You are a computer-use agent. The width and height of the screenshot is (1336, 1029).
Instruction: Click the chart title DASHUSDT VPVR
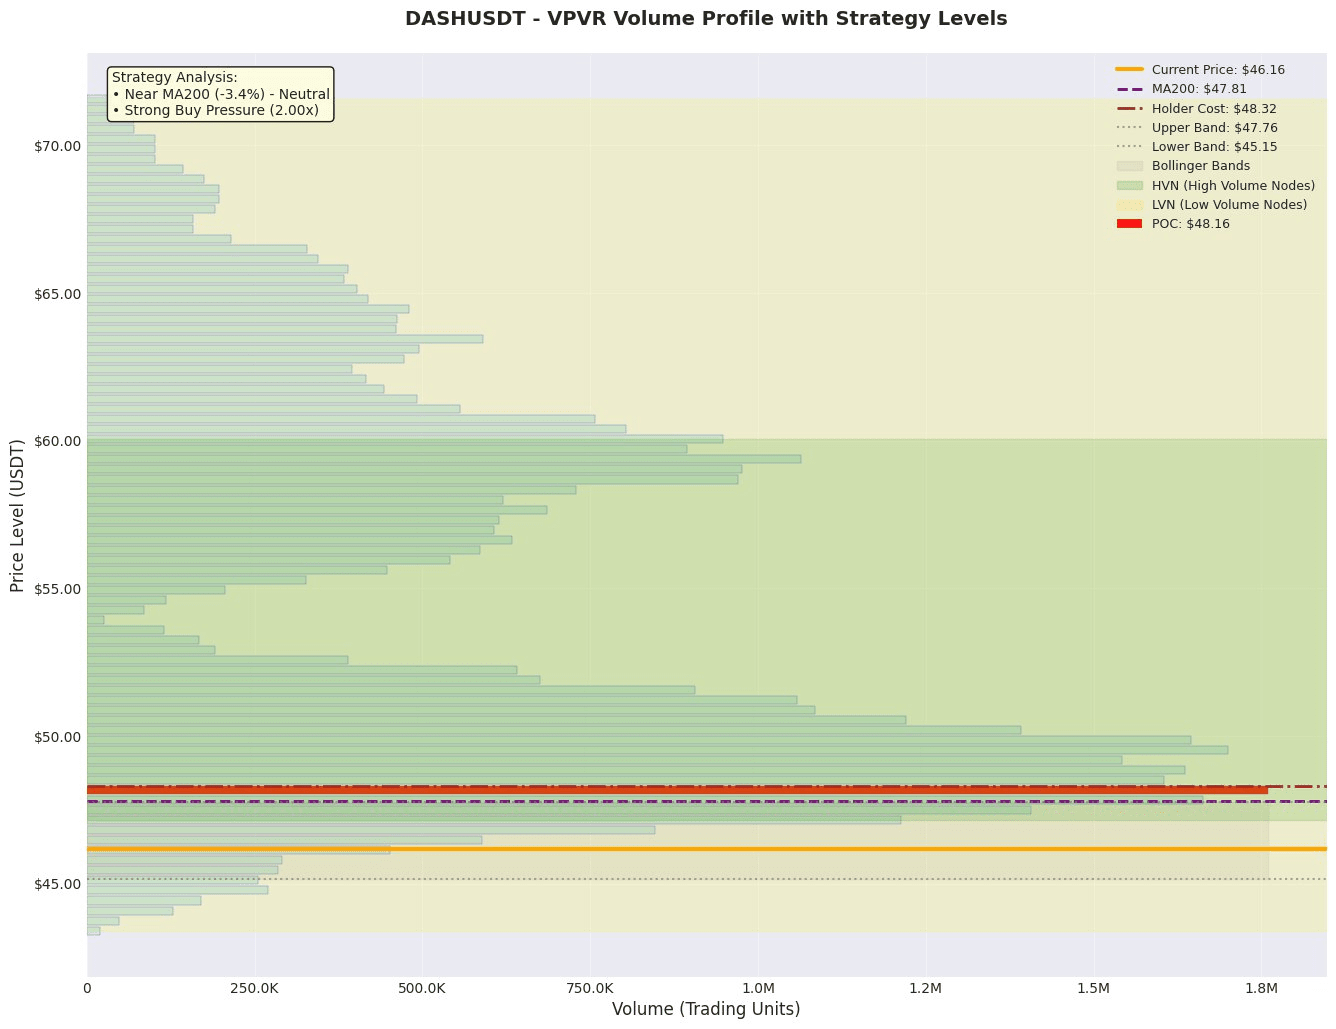click(x=706, y=19)
